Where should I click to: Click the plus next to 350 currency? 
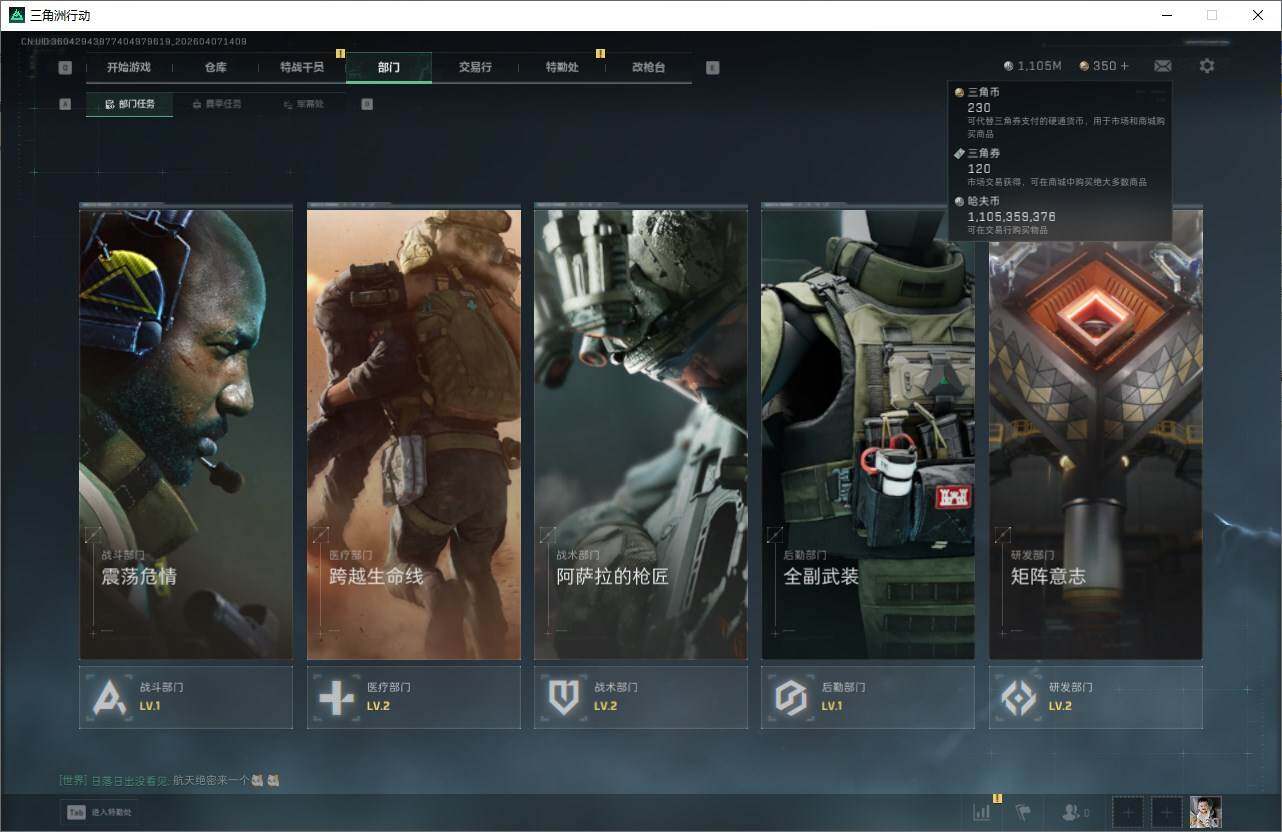1125,66
